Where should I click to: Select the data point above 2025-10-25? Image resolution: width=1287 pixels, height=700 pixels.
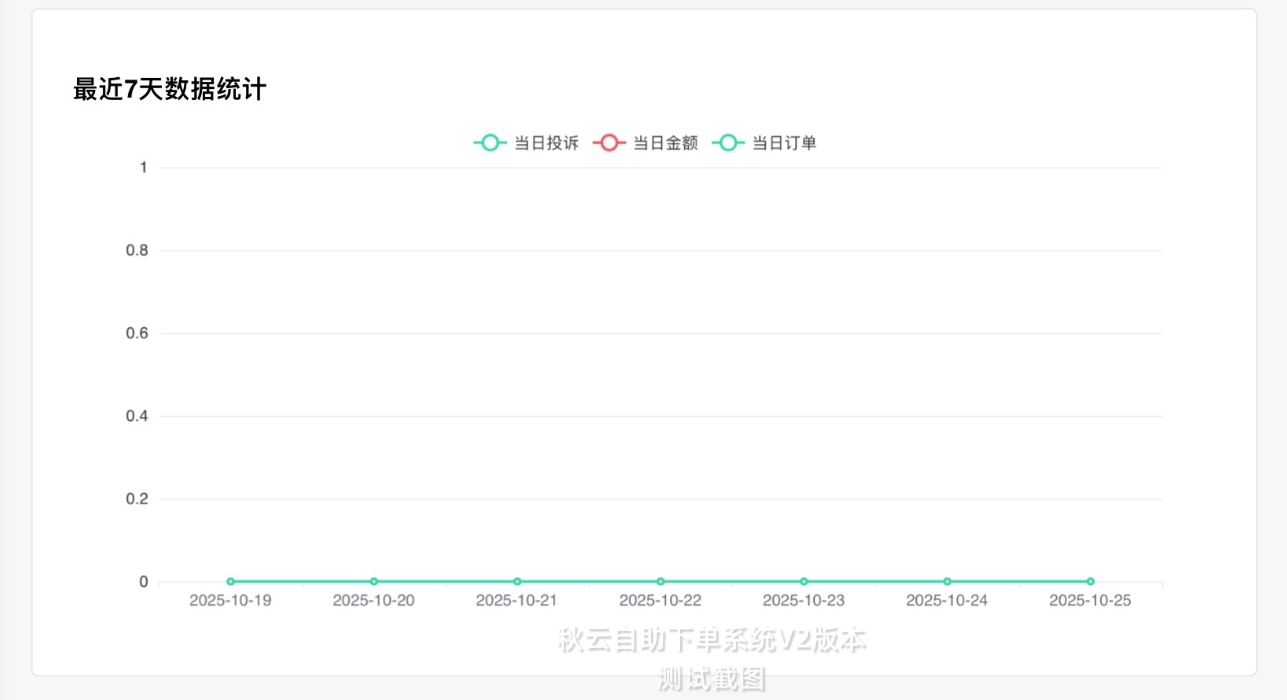click(x=1089, y=580)
